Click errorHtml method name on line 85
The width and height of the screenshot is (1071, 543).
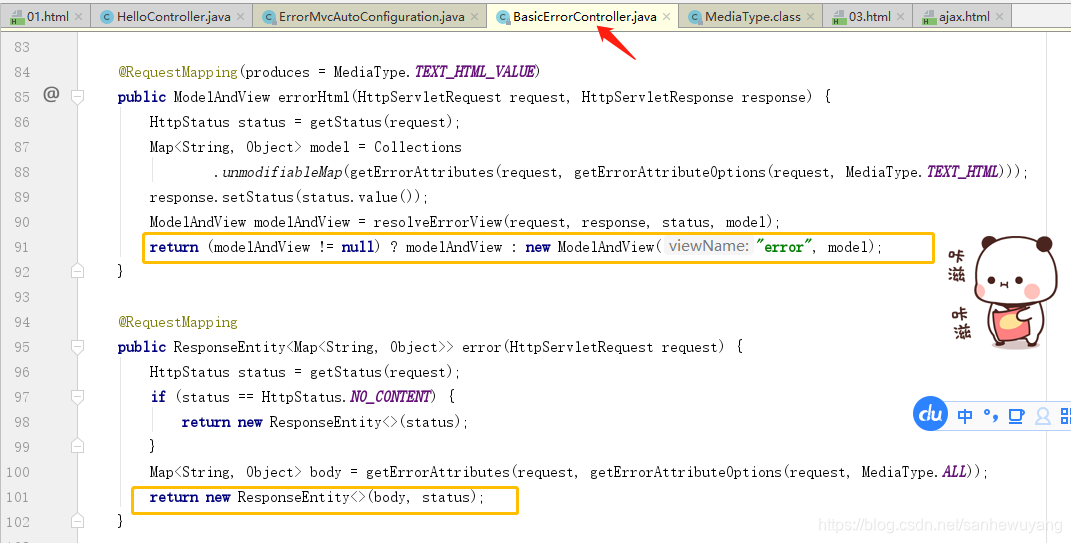314,97
